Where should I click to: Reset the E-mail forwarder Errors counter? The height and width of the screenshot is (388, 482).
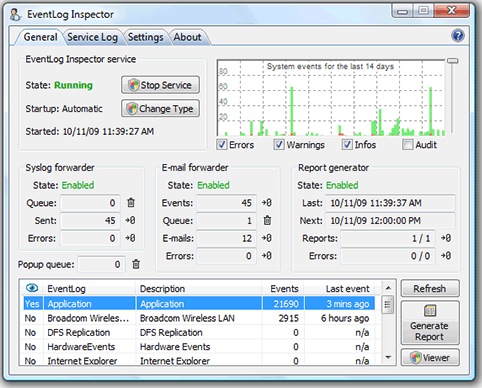[267, 256]
